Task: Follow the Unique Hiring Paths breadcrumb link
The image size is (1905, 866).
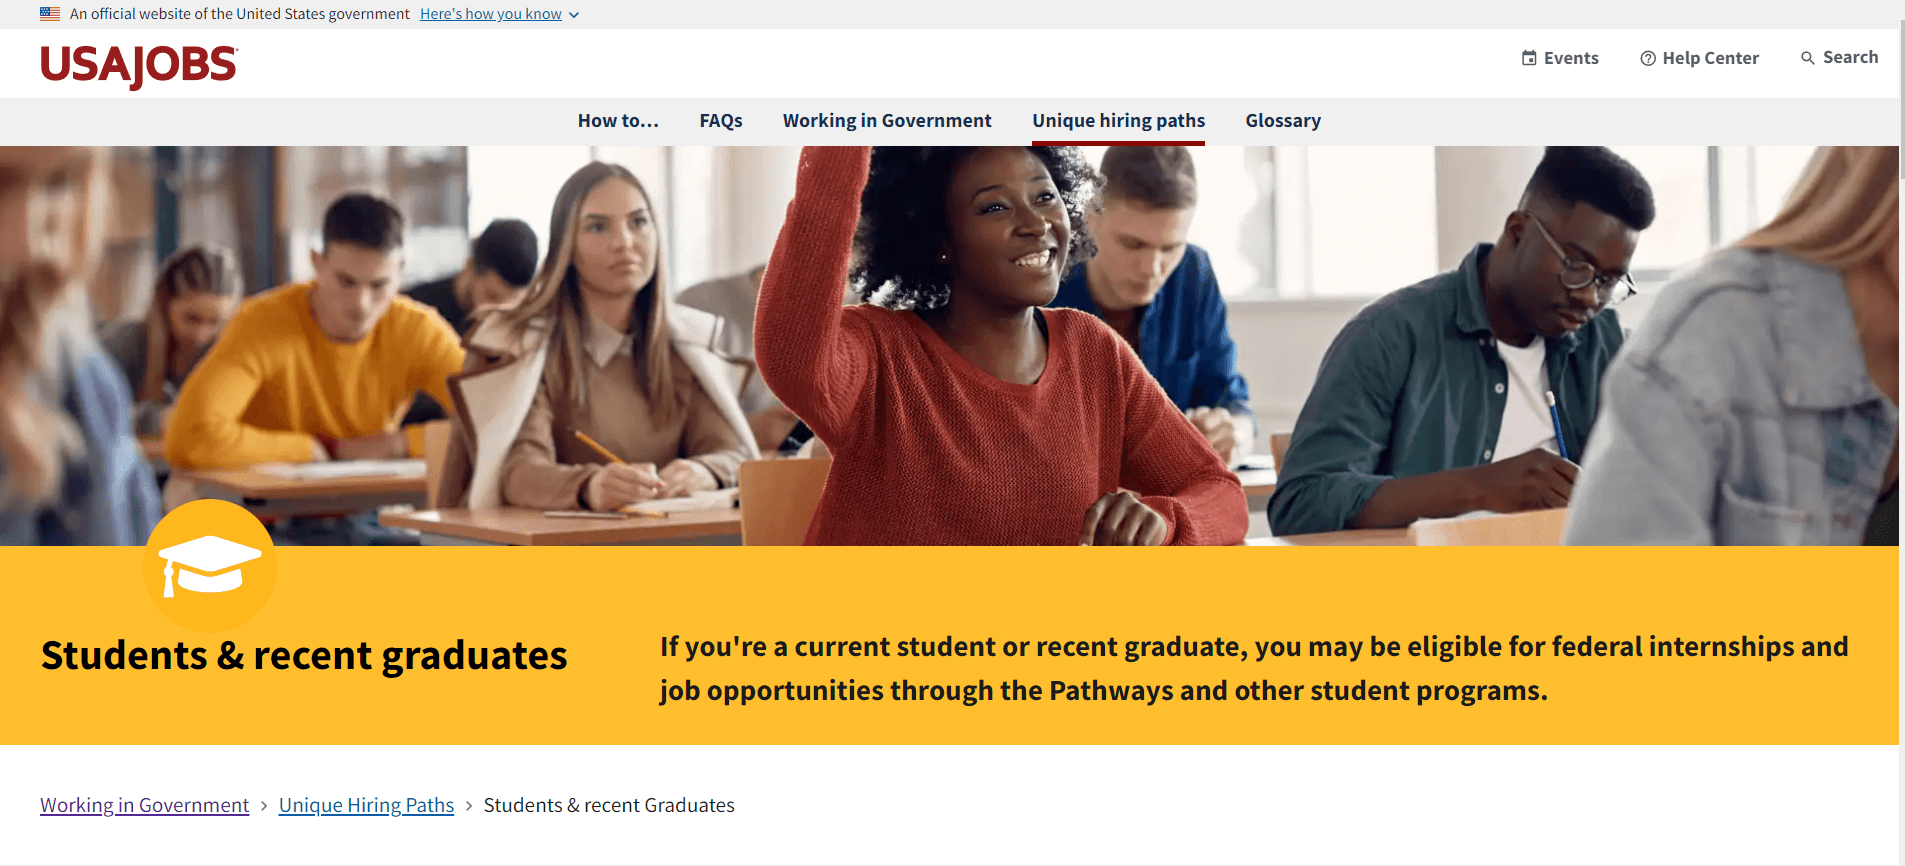Action: pos(366,805)
